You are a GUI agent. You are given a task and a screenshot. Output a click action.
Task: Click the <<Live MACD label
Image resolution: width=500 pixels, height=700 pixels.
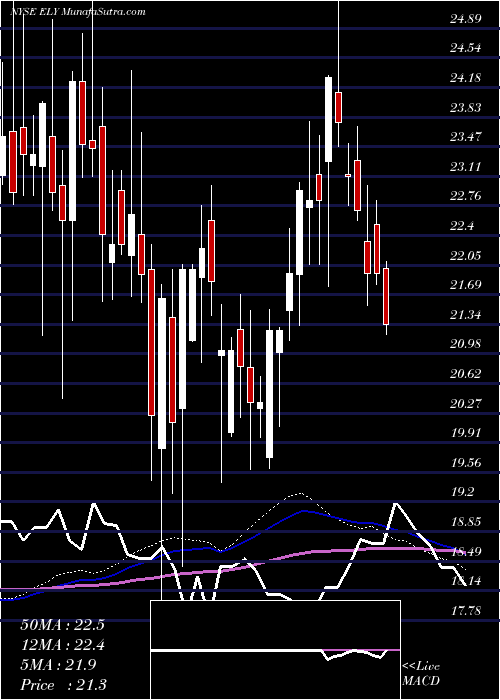[x=421, y=673]
